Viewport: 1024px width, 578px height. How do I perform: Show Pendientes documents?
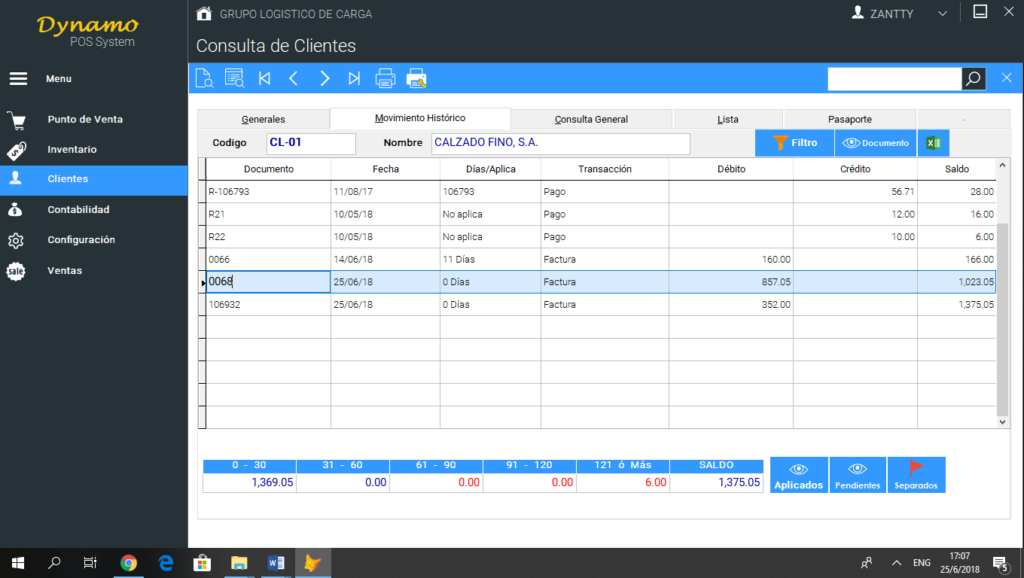[x=857, y=475]
